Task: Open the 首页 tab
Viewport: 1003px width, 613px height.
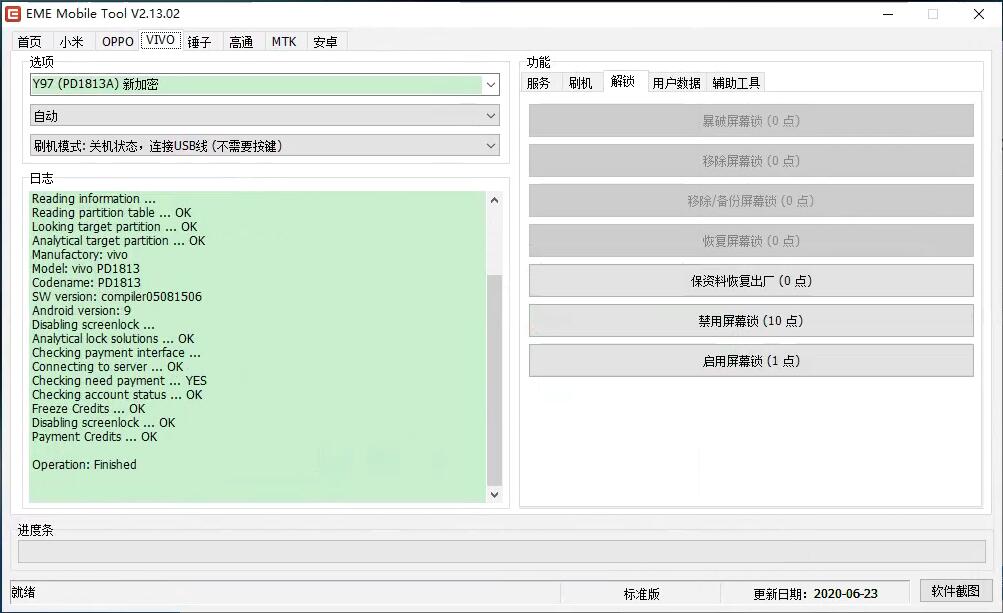Action: point(29,42)
